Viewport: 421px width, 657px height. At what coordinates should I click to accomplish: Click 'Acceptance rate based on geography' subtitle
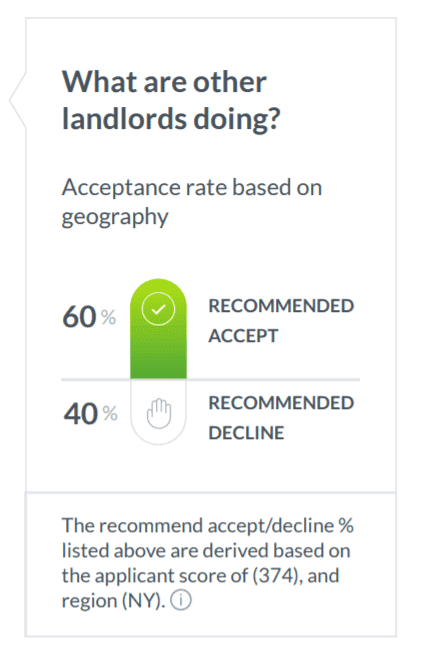click(192, 202)
